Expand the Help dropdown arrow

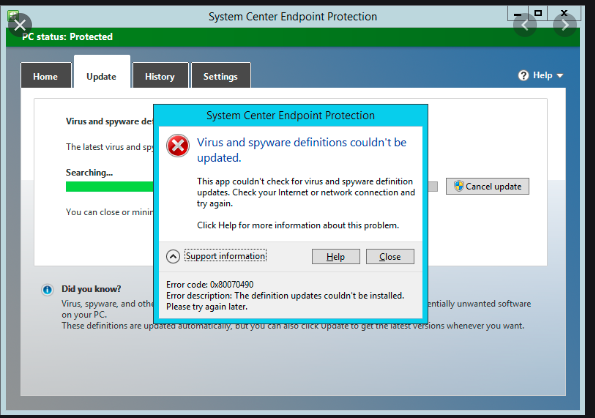(560, 76)
